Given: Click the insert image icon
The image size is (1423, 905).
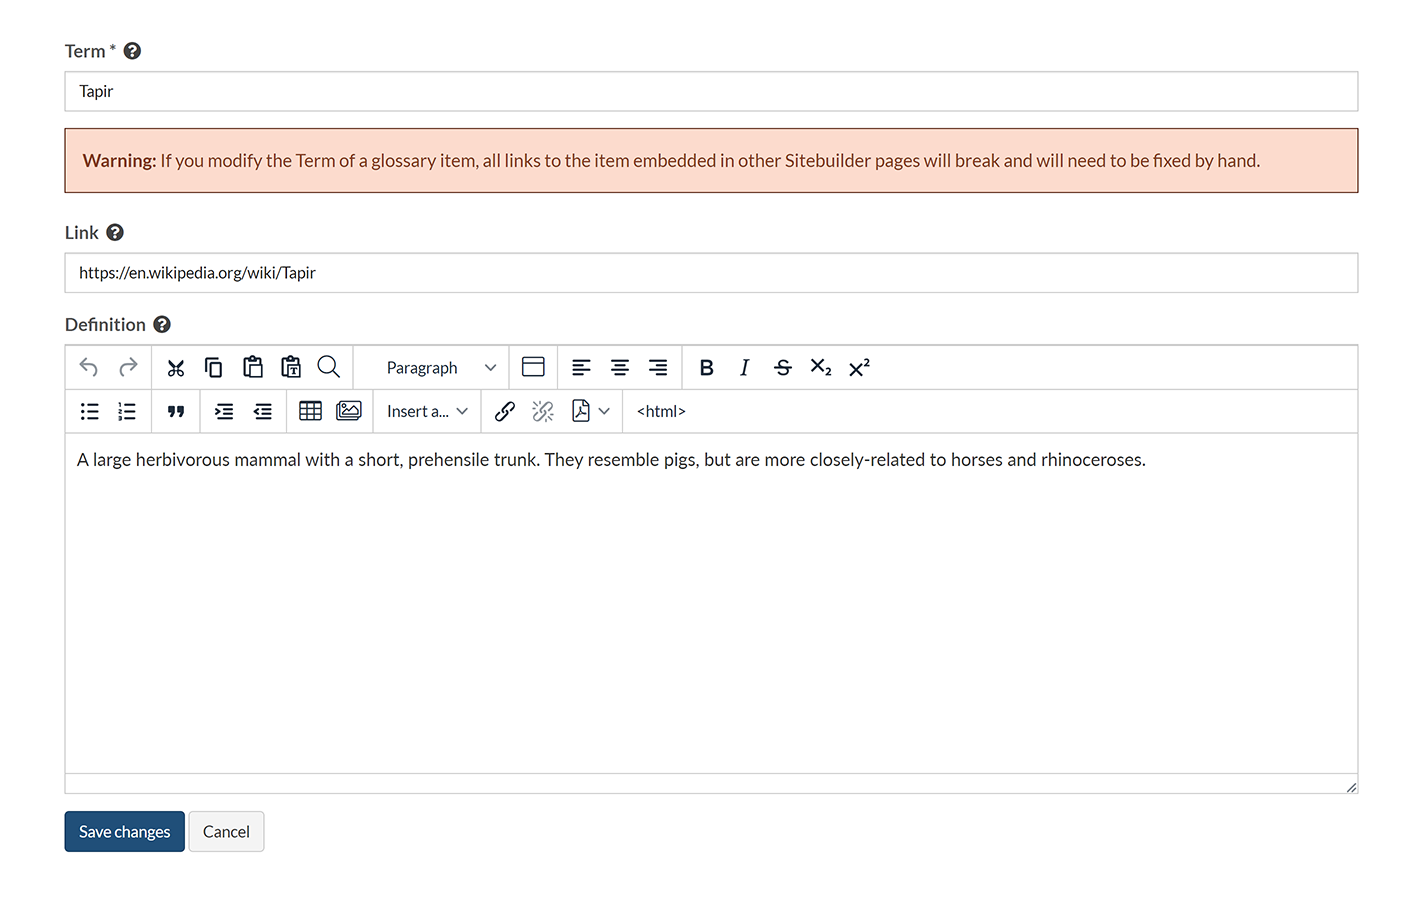Looking at the screenshot, I should (x=349, y=412).
